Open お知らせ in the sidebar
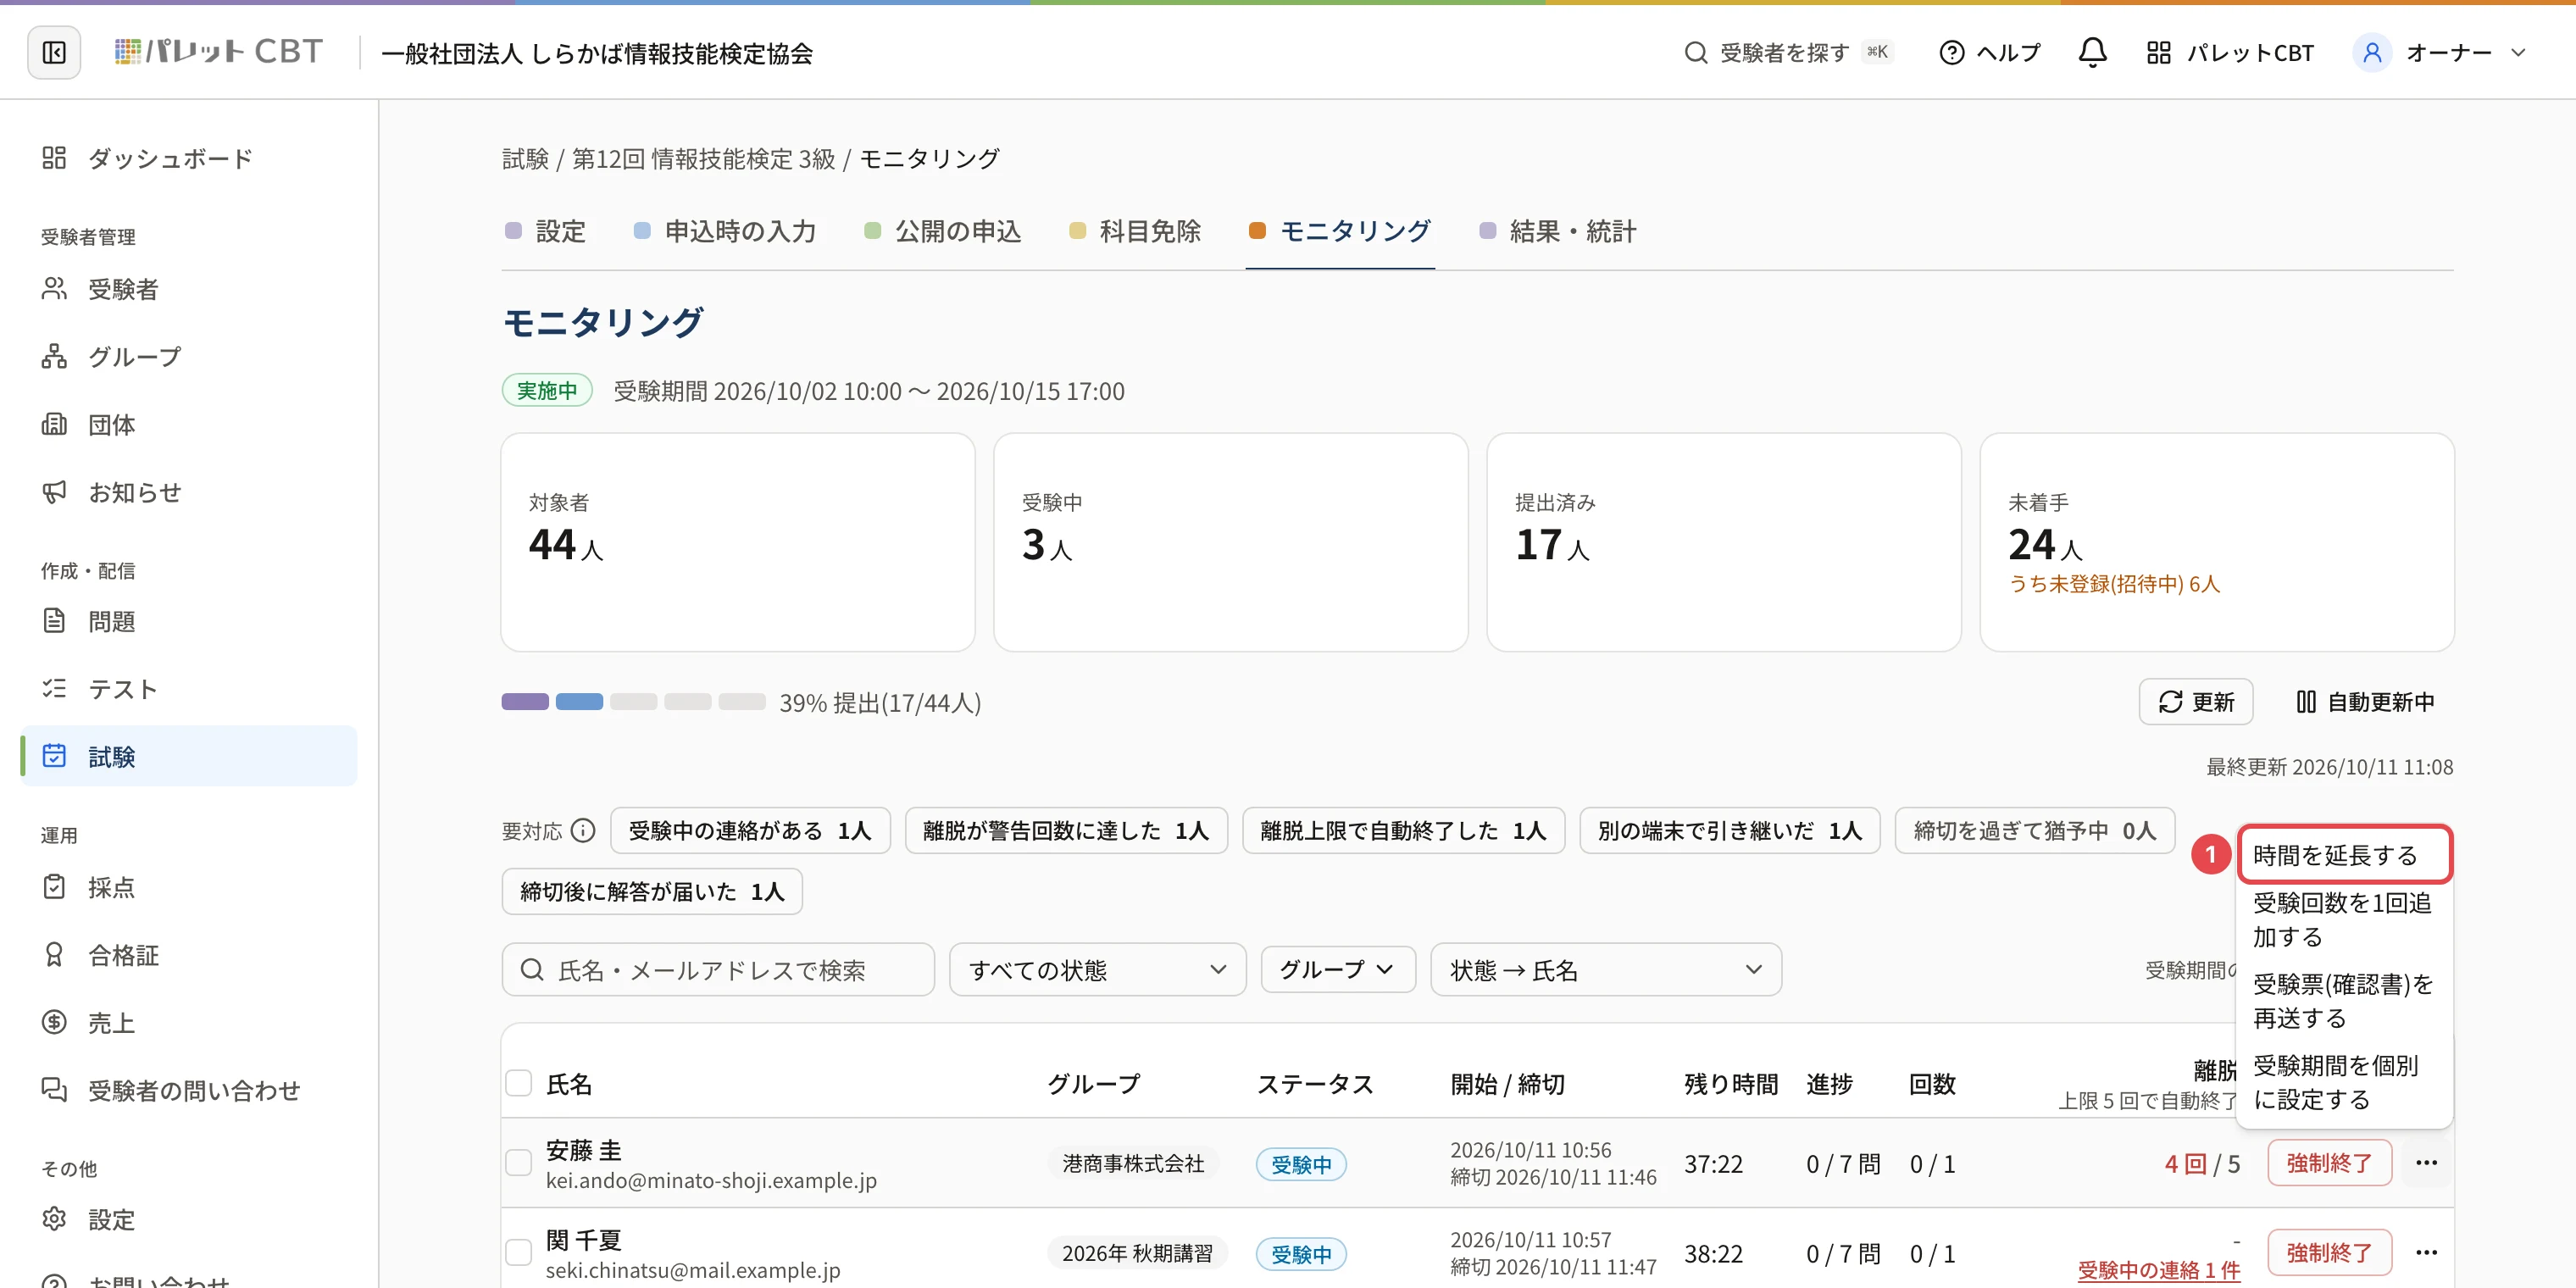2576x1288 pixels. (x=189, y=492)
